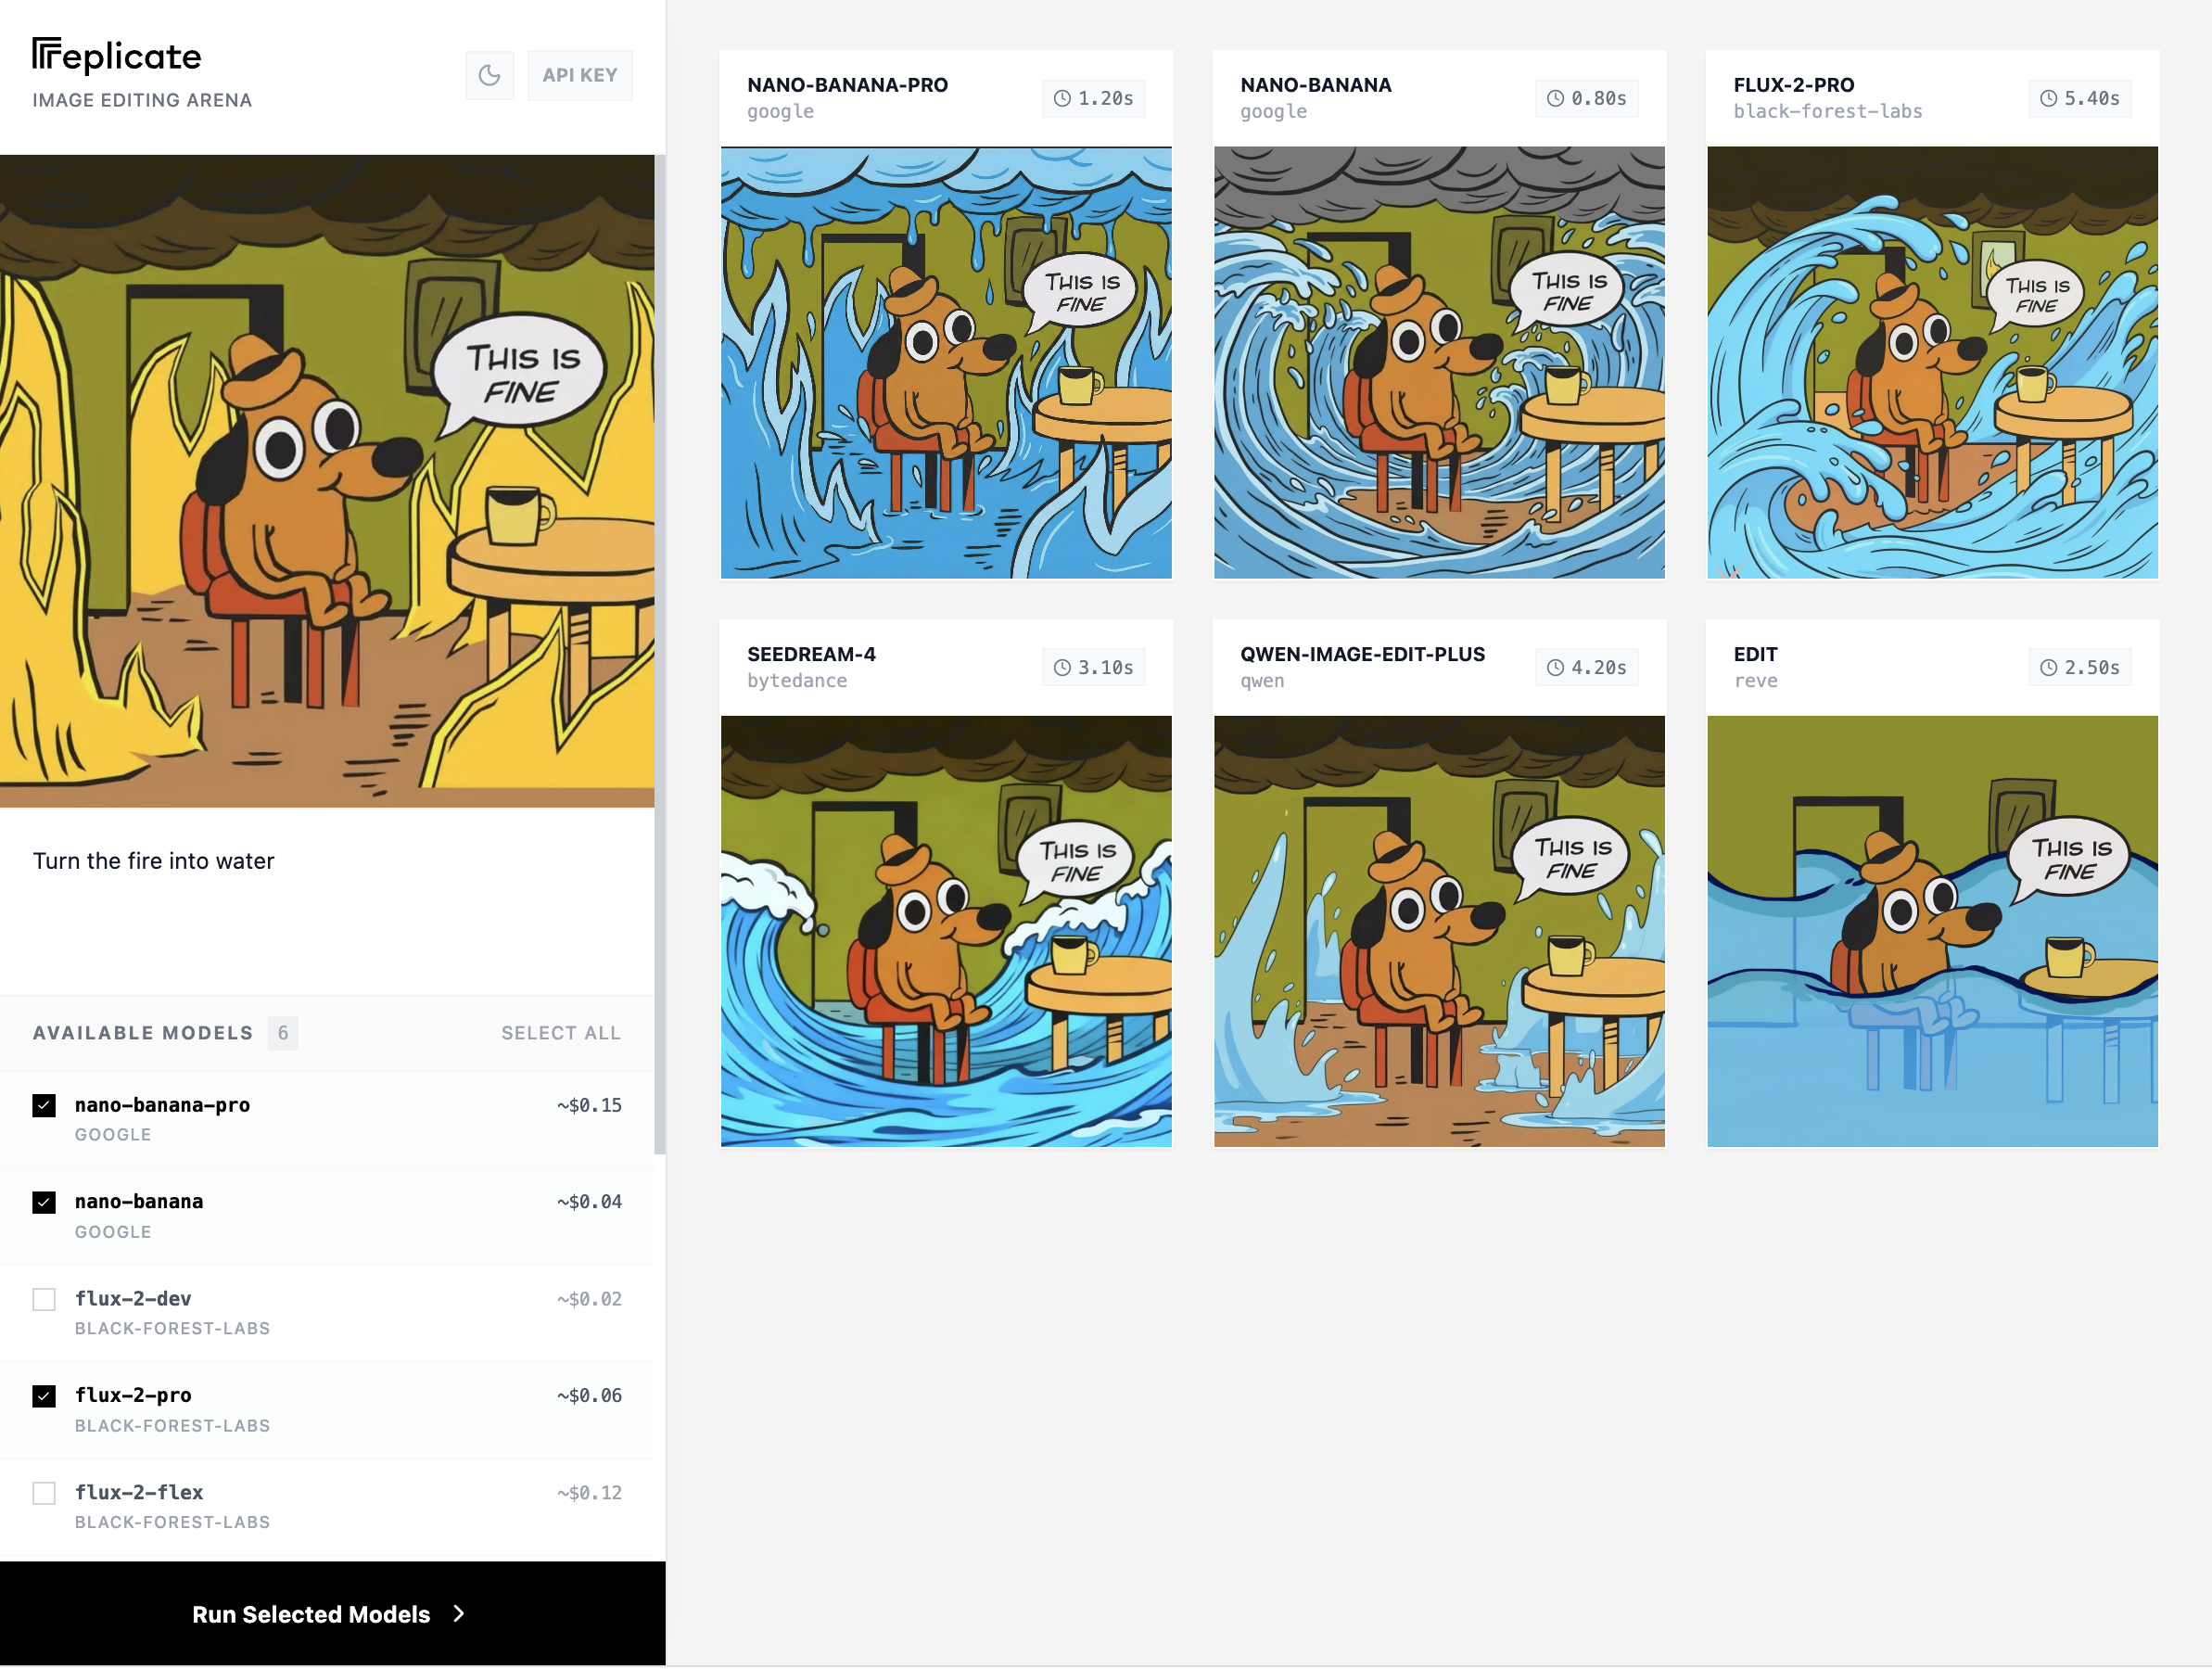The height and width of the screenshot is (1669, 2212).
Task: Check the flux-2-flex model checkbox
Action: tap(44, 1493)
